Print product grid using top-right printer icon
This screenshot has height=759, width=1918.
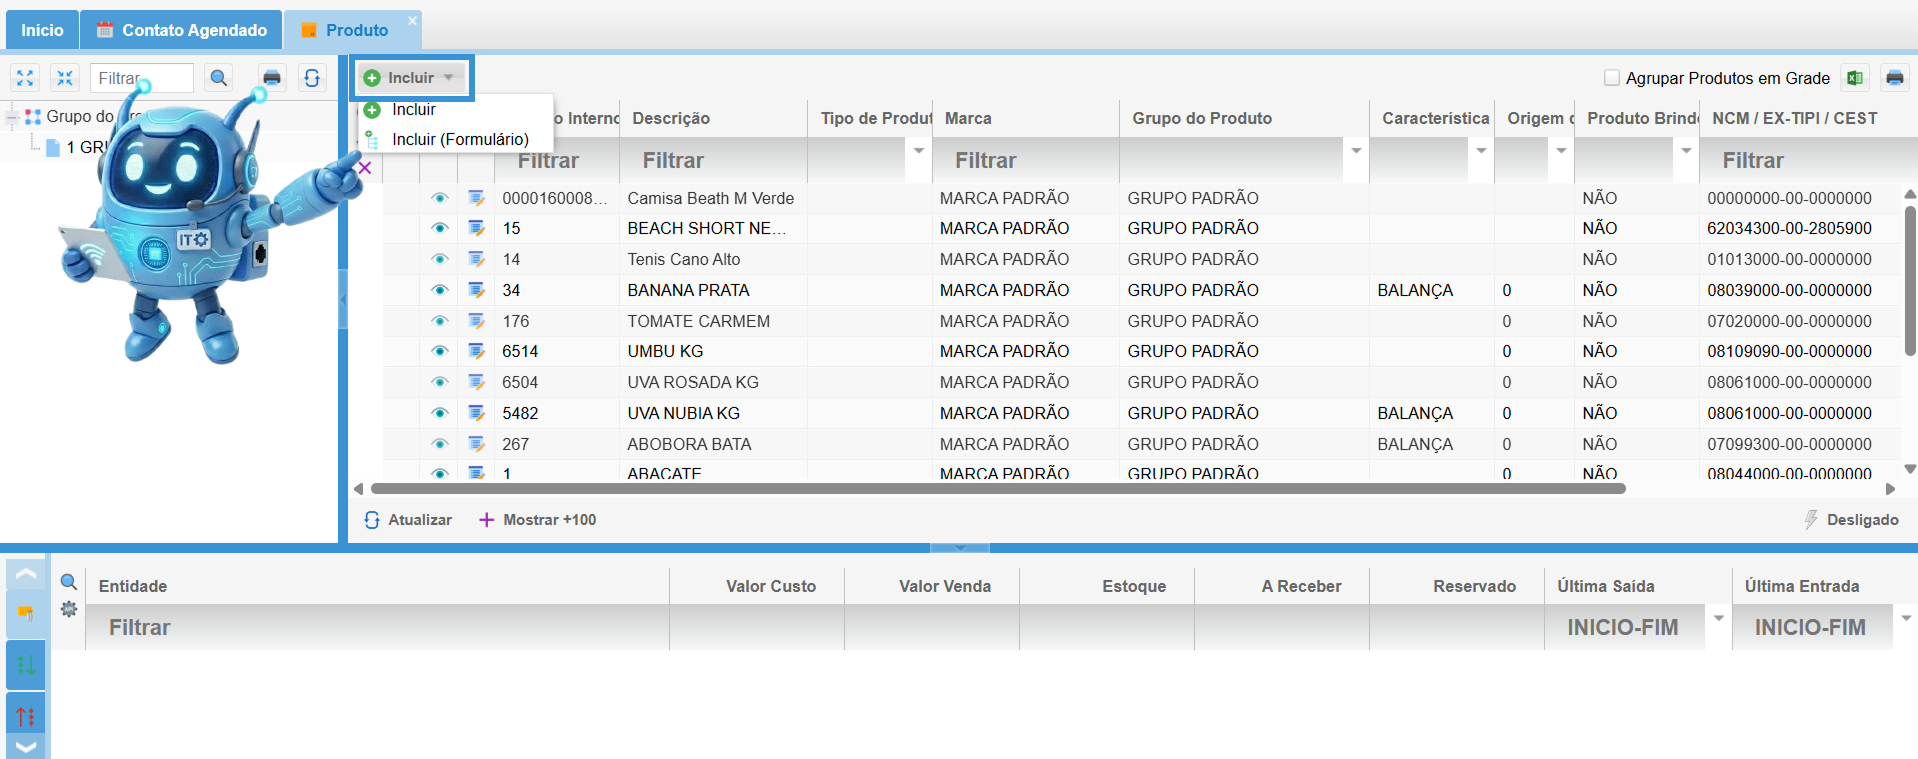tap(1894, 78)
